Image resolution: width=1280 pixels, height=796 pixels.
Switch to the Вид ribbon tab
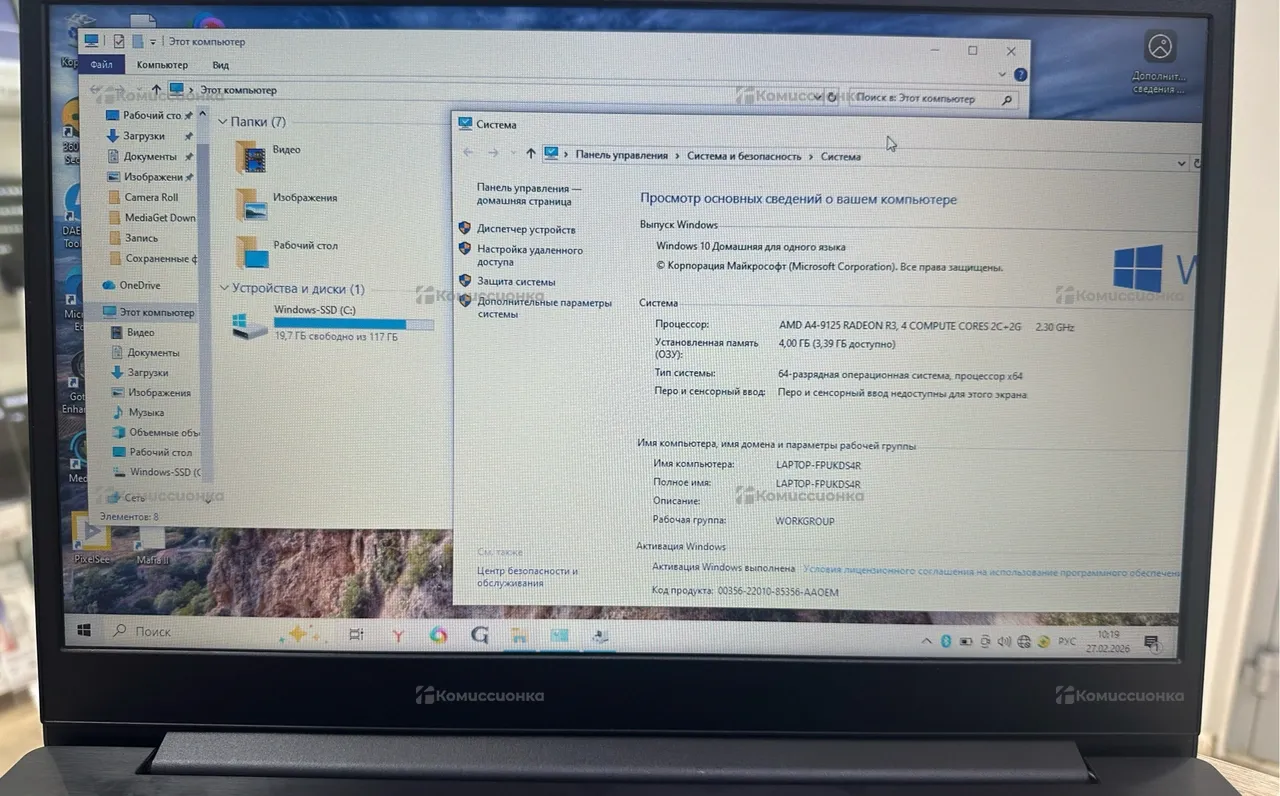[x=221, y=65]
